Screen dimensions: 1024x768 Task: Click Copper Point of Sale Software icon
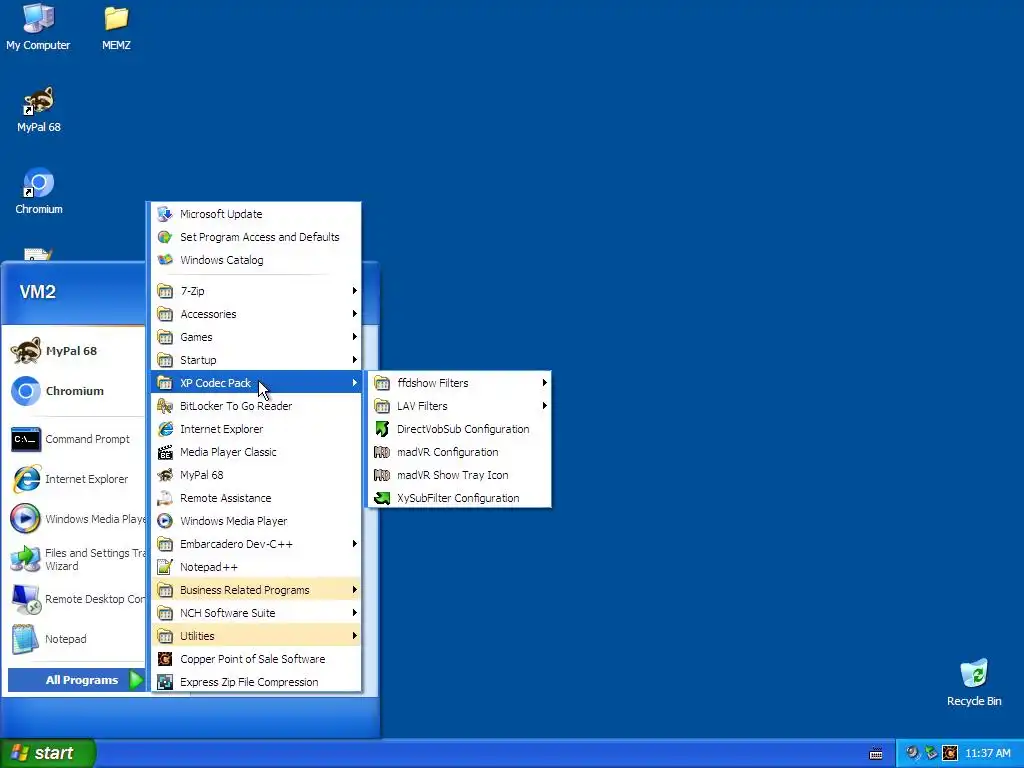[165, 659]
